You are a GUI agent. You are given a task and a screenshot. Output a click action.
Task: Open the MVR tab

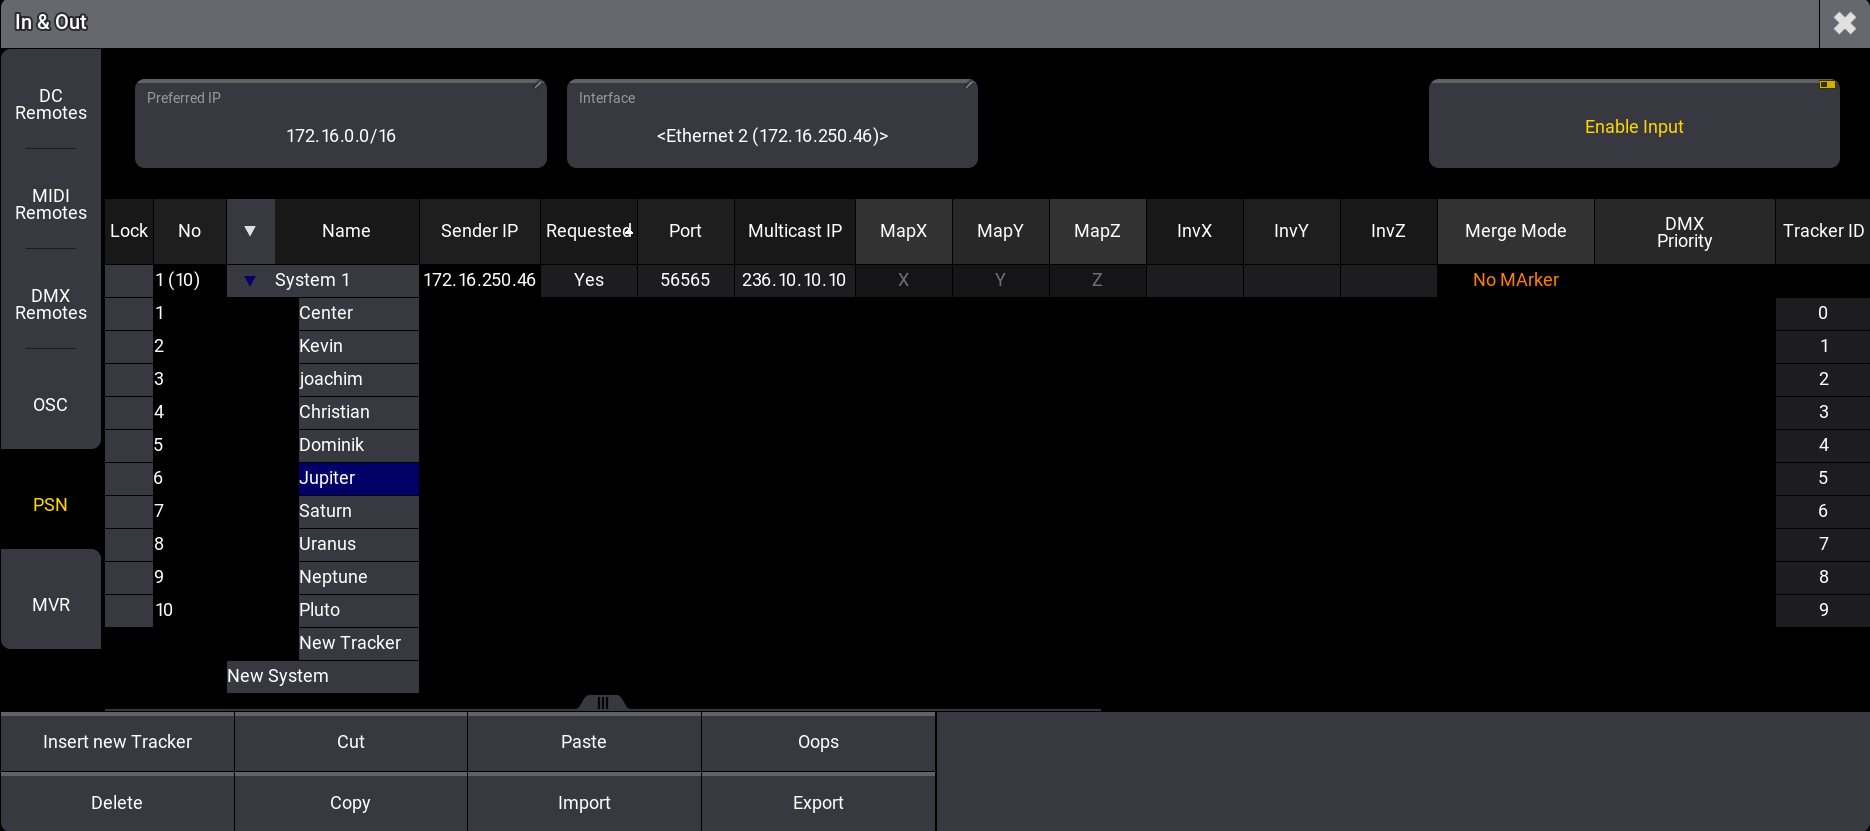pyautogui.click(x=51, y=605)
